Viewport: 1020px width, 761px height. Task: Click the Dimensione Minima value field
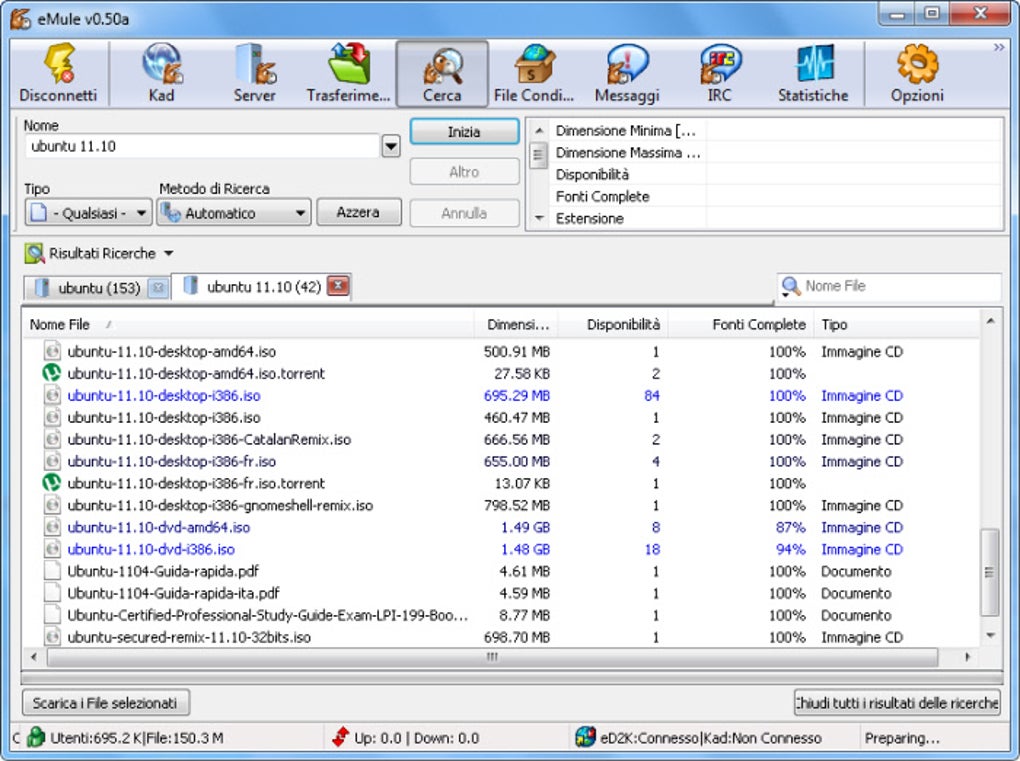853,131
